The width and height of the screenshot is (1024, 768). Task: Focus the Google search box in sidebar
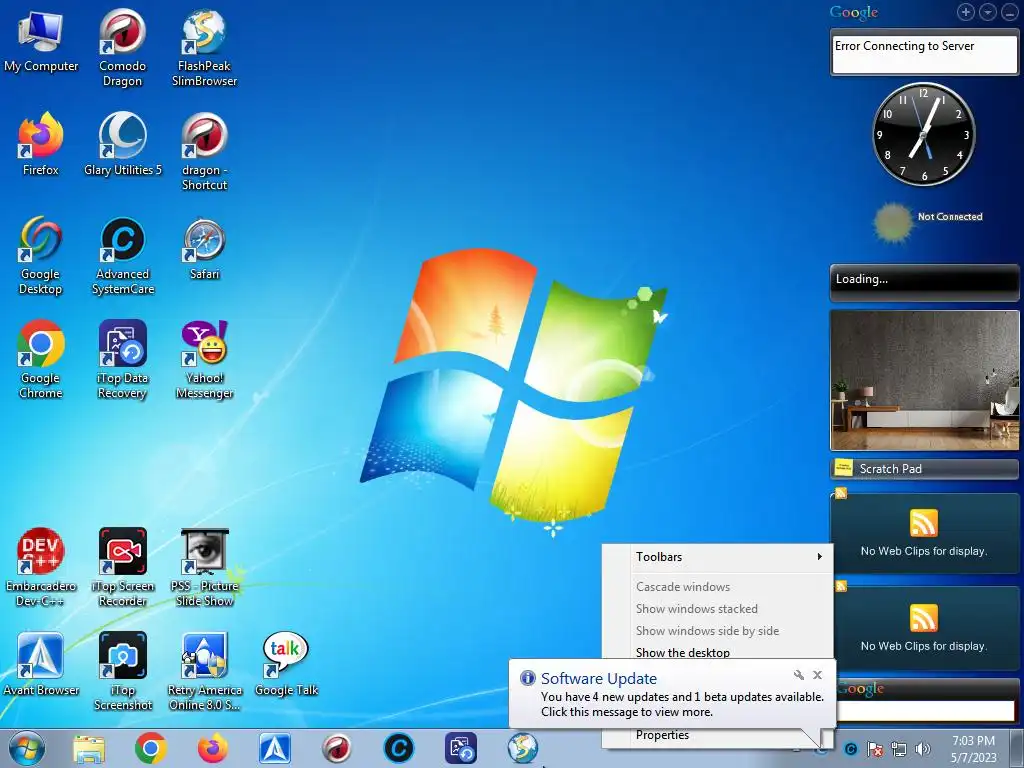pyautogui.click(x=925, y=711)
